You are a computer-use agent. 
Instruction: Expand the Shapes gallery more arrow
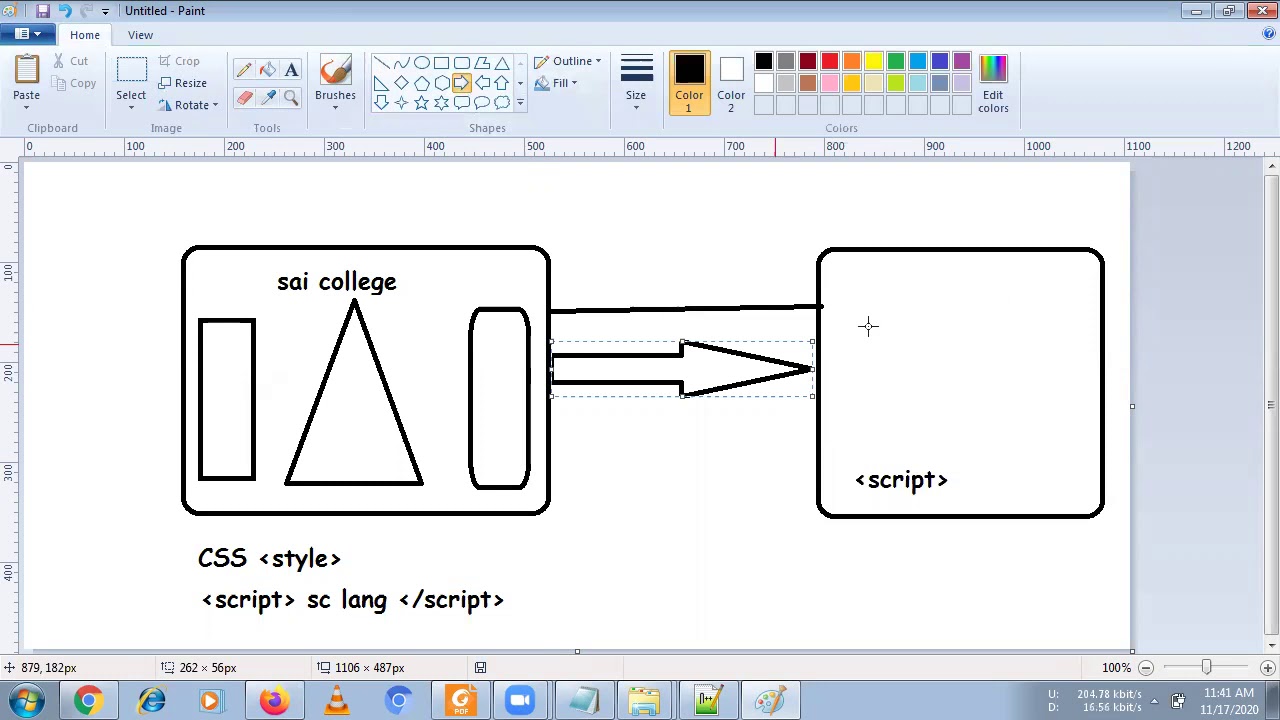pos(520,103)
